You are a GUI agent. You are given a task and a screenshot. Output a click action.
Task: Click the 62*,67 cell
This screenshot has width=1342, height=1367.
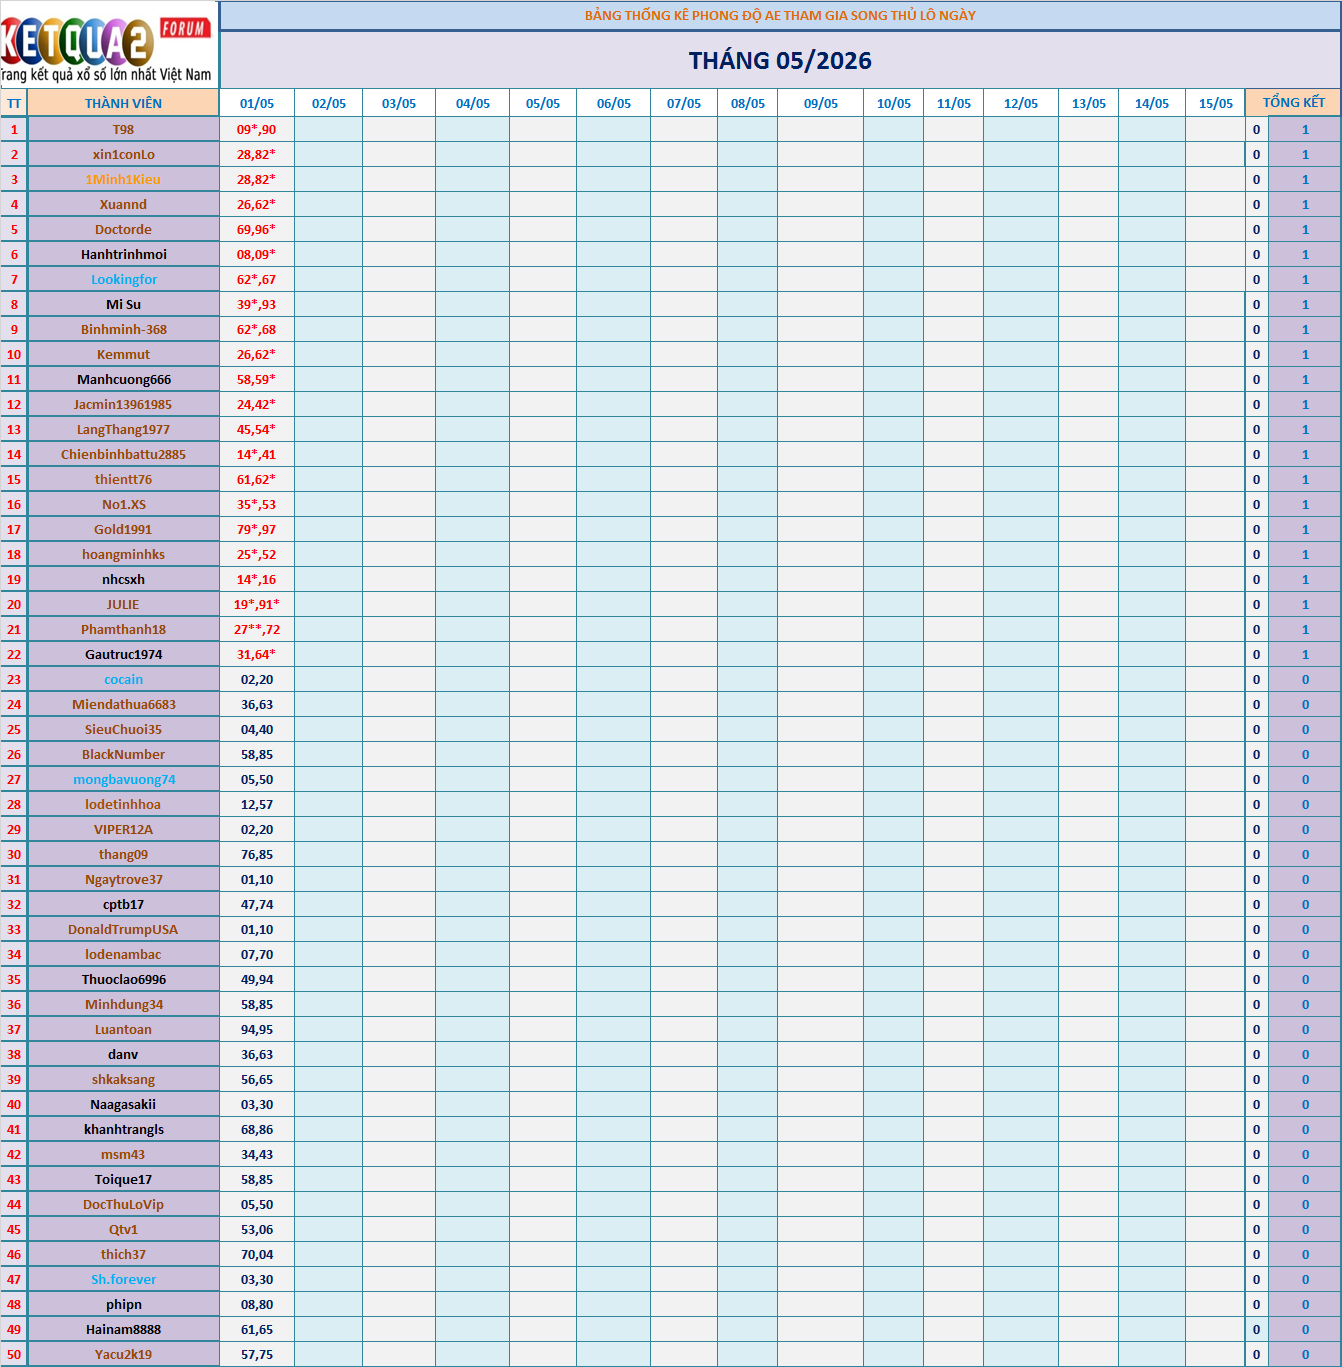257,279
